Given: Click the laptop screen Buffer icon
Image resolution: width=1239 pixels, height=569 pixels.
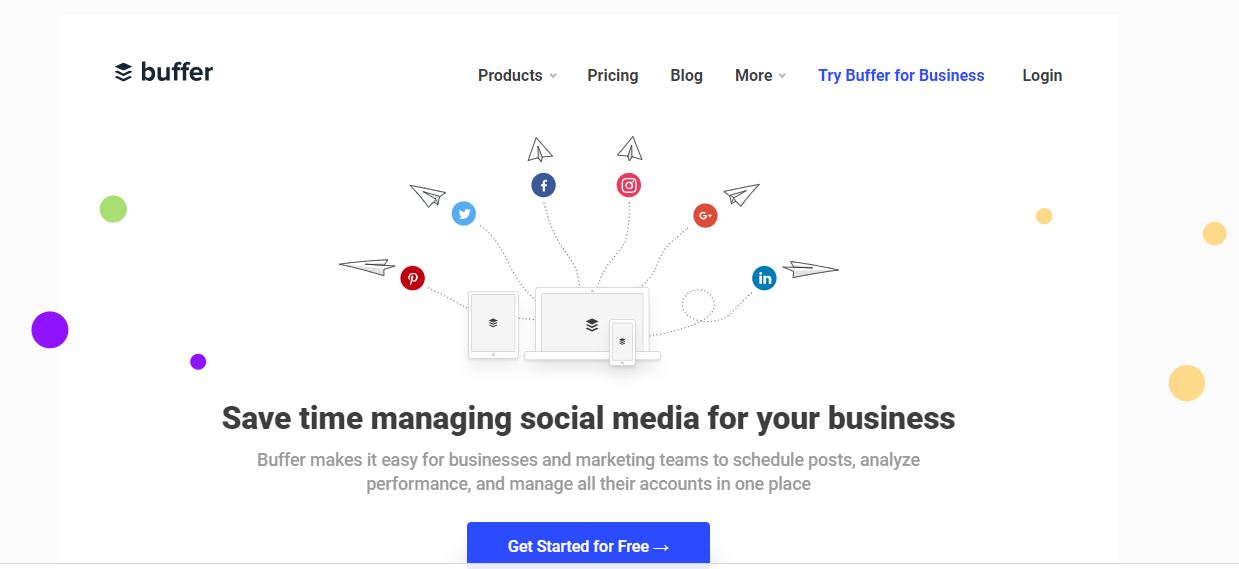Looking at the screenshot, I should click(x=592, y=325).
